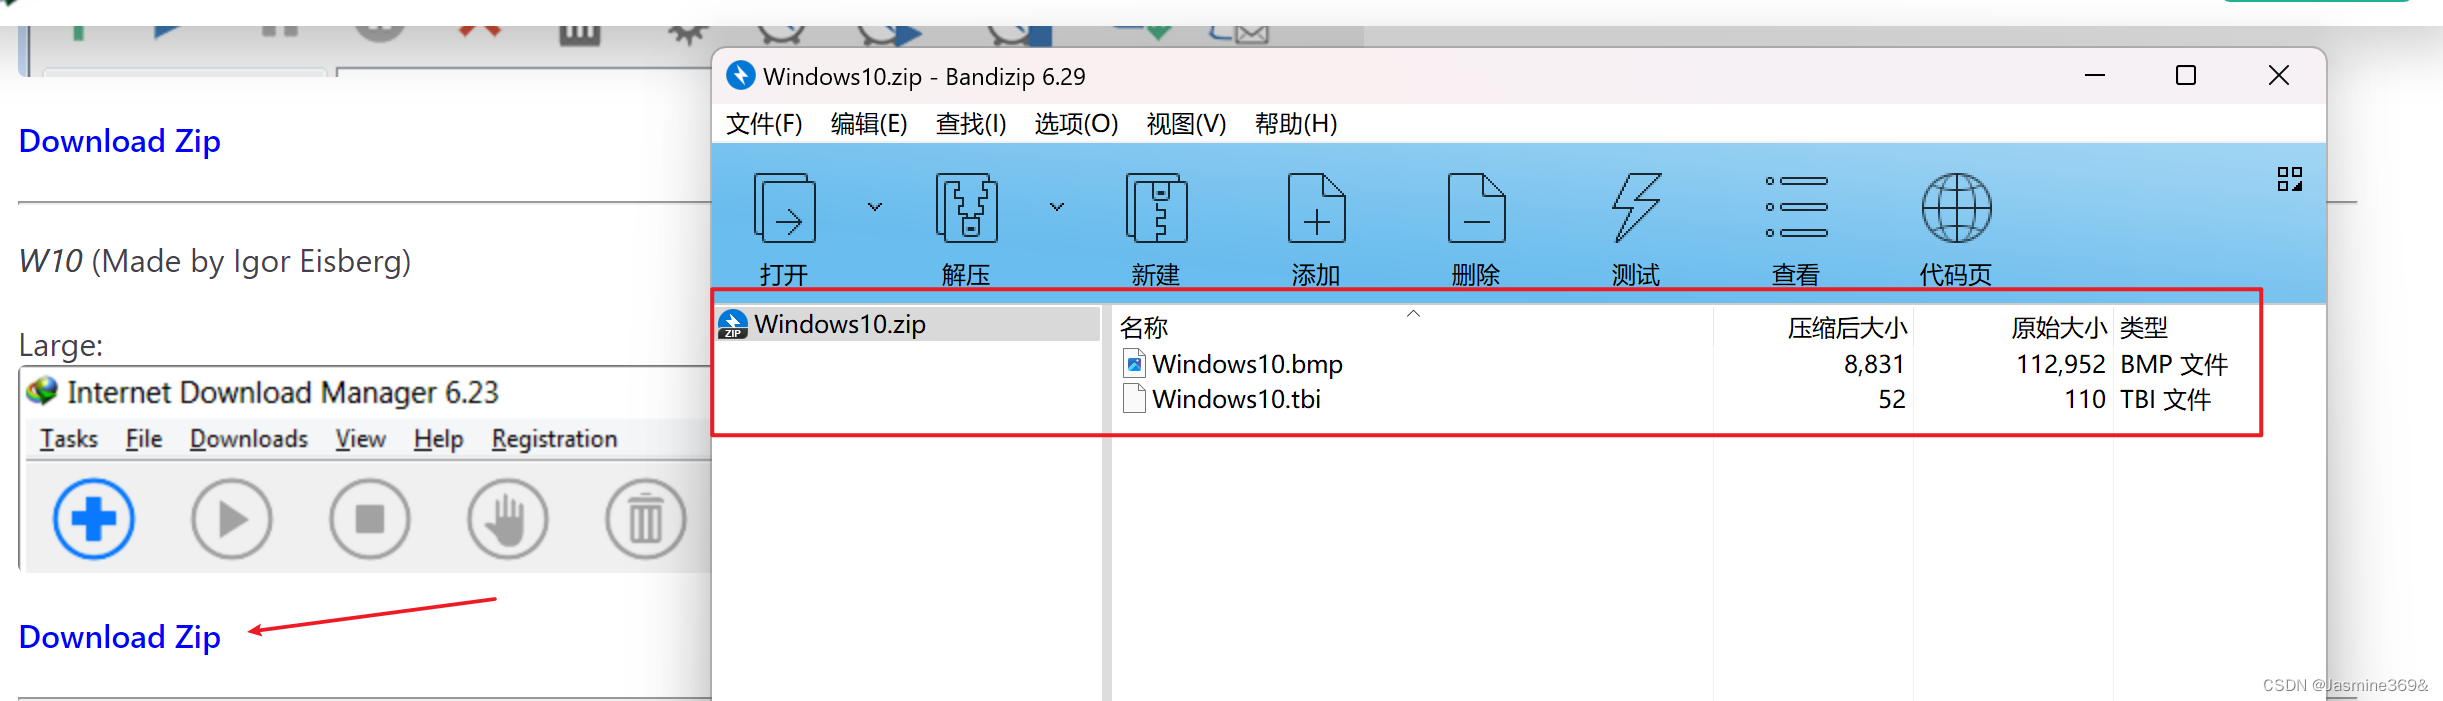Sort by 压缩后大小 column header
The height and width of the screenshot is (701, 2443).
(1848, 327)
